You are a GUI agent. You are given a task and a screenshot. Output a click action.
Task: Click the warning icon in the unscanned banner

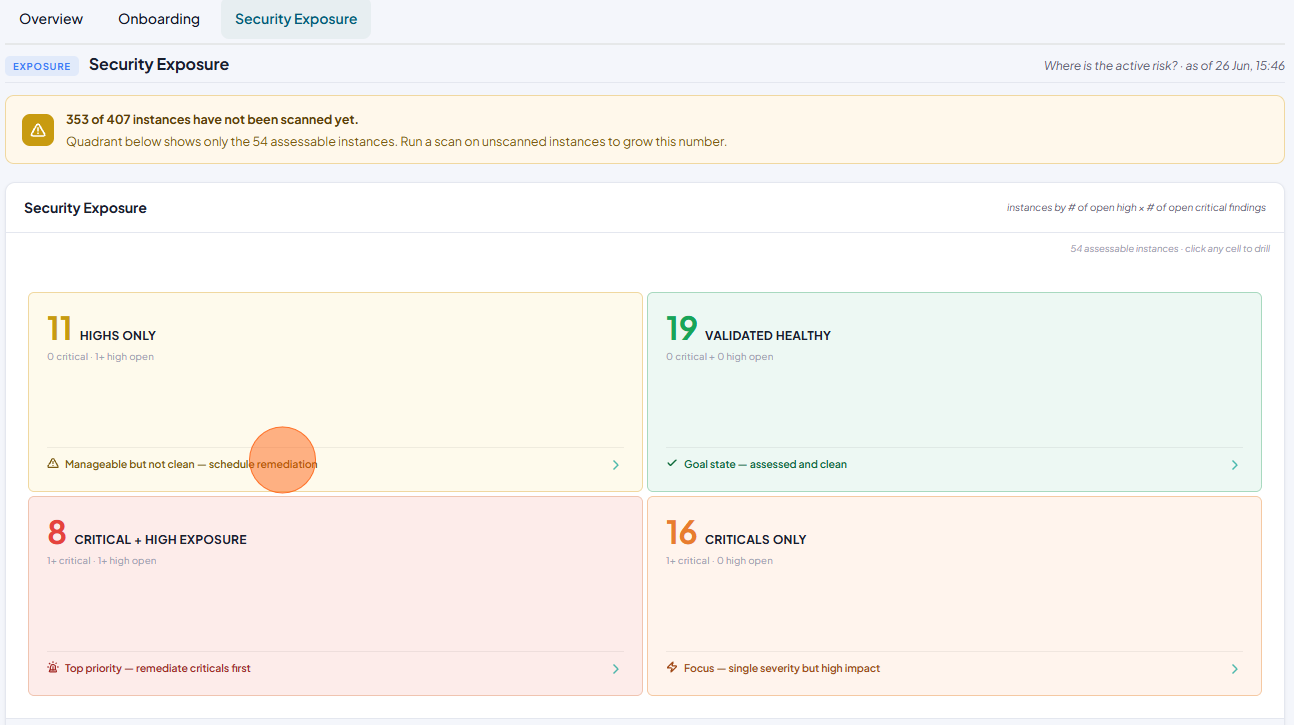point(38,130)
